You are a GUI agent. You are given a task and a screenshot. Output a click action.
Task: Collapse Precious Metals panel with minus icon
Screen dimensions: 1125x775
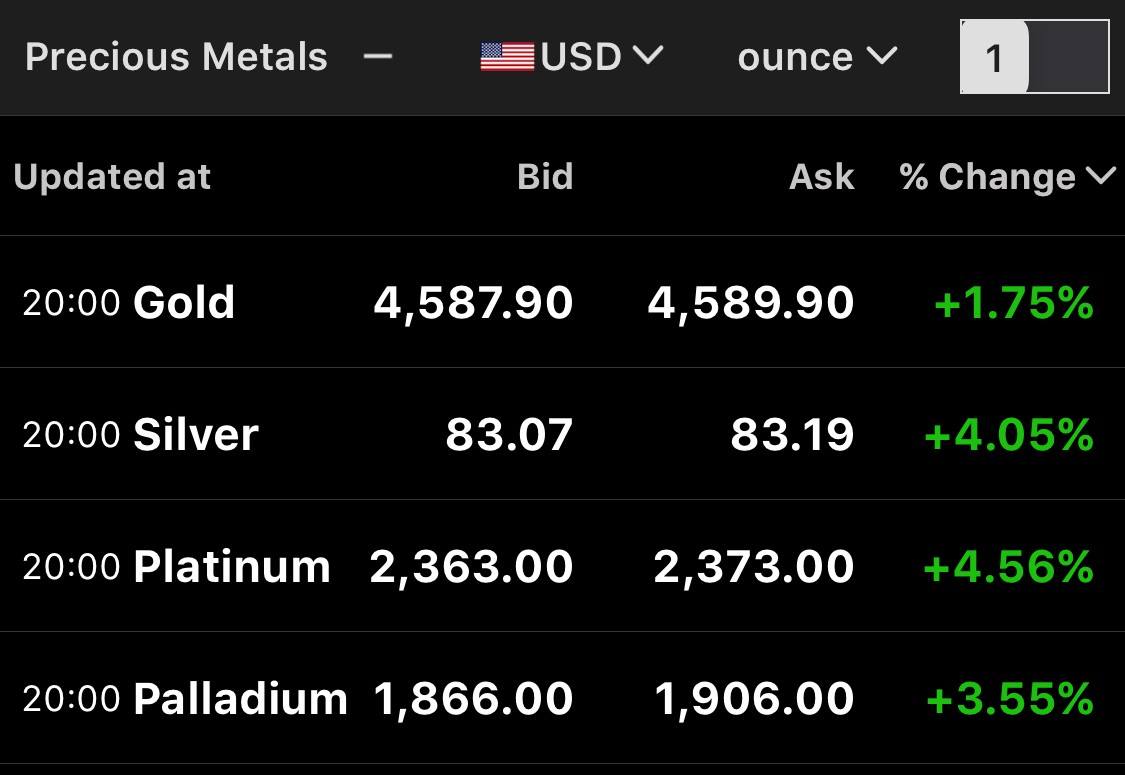[x=378, y=57]
